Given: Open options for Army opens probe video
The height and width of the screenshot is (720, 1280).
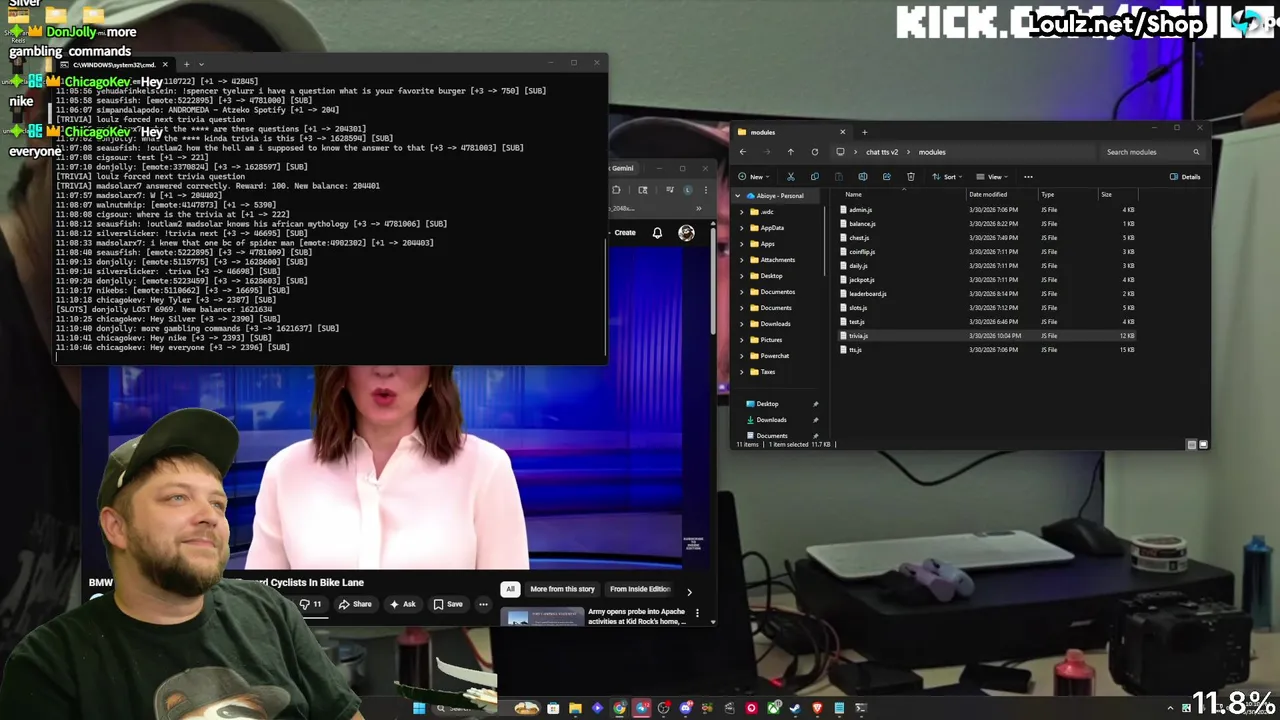Looking at the screenshot, I should (697, 613).
